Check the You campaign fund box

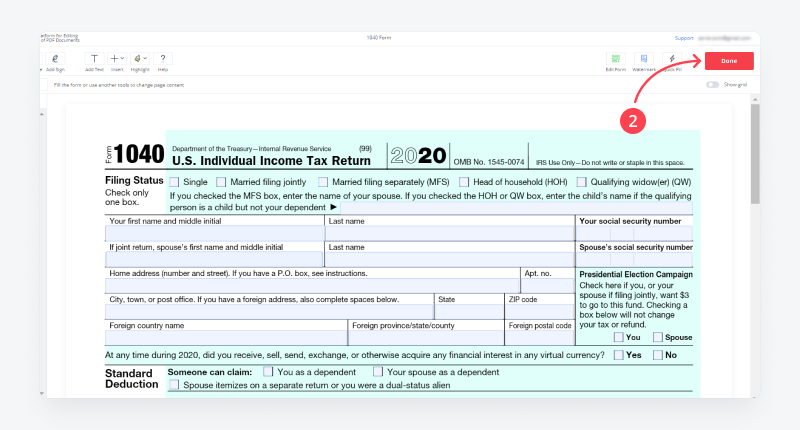pyautogui.click(x=619, y=337)
